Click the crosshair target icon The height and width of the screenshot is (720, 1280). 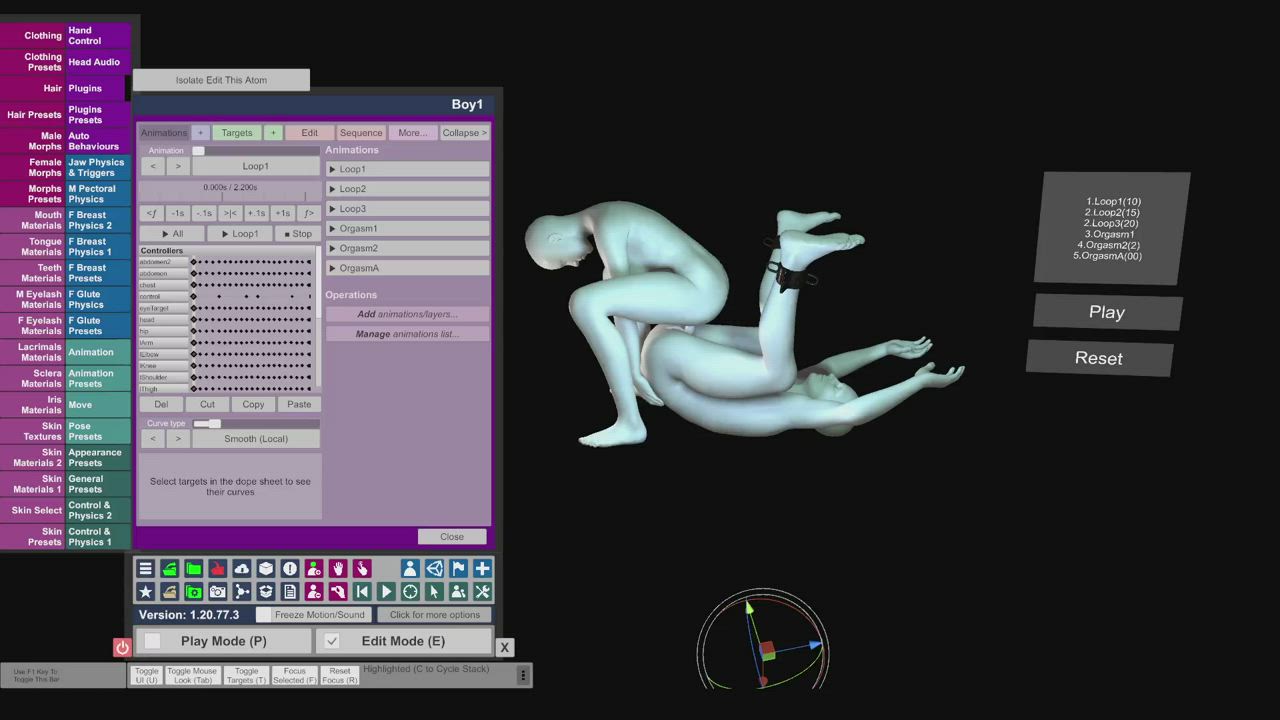[410, 592]
